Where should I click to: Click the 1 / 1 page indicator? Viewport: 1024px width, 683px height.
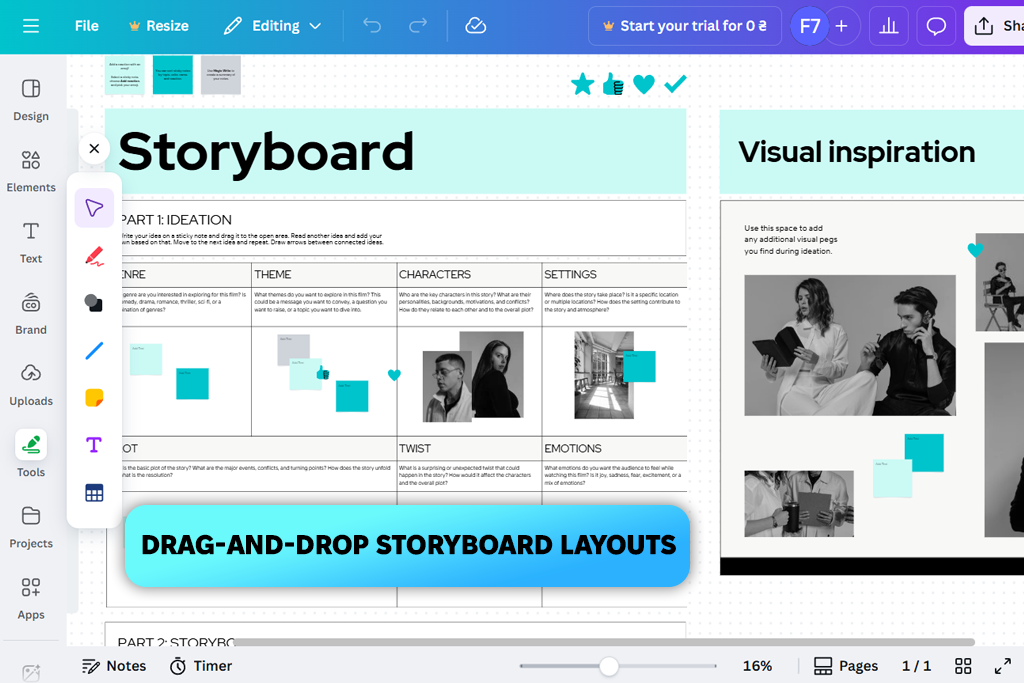(916, 666)
